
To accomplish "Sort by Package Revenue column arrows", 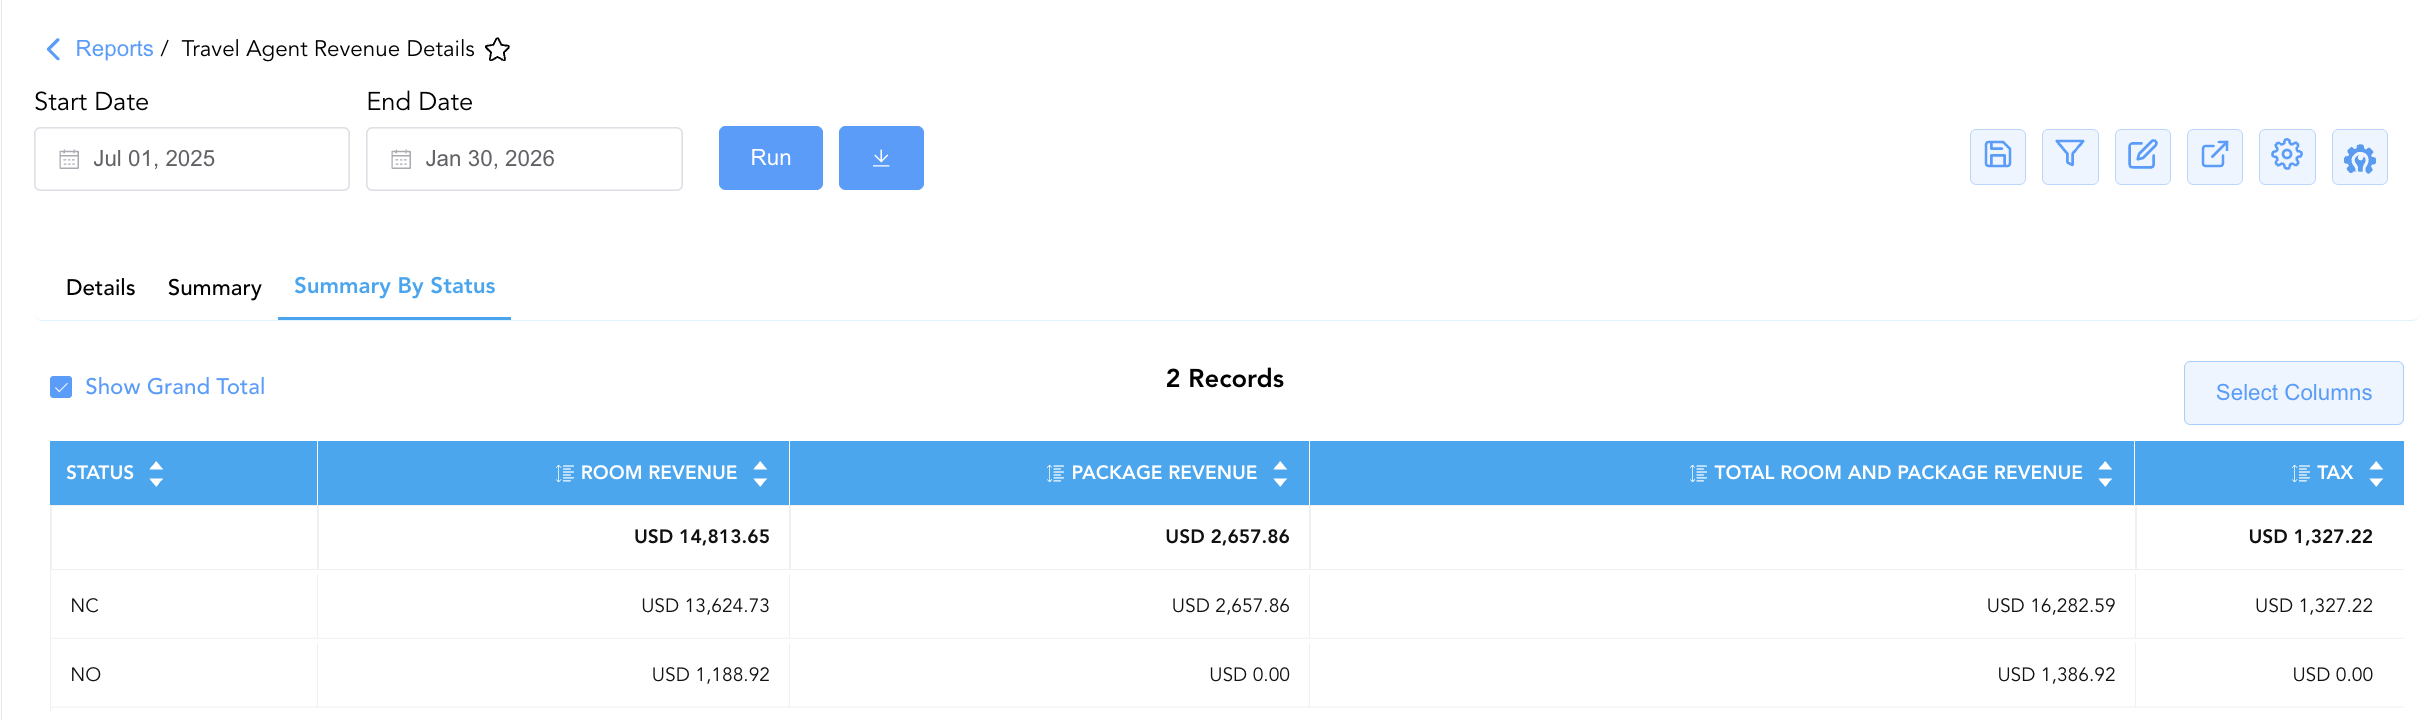I will (x=1280, y=473).
